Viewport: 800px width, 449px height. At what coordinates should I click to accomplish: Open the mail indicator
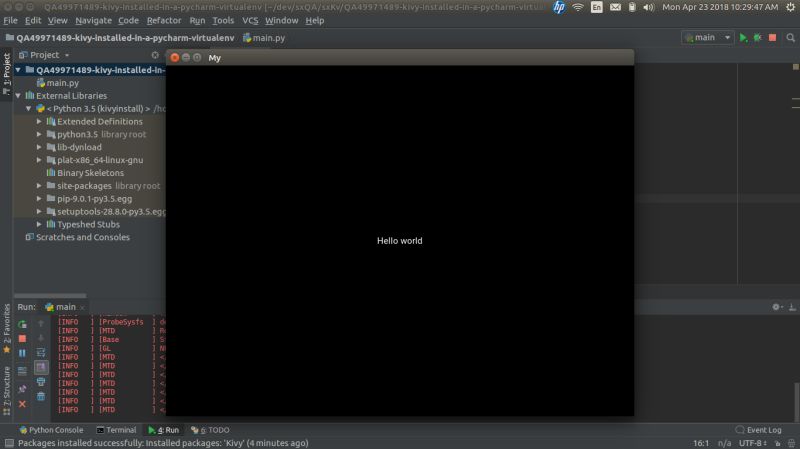[615, 7]
